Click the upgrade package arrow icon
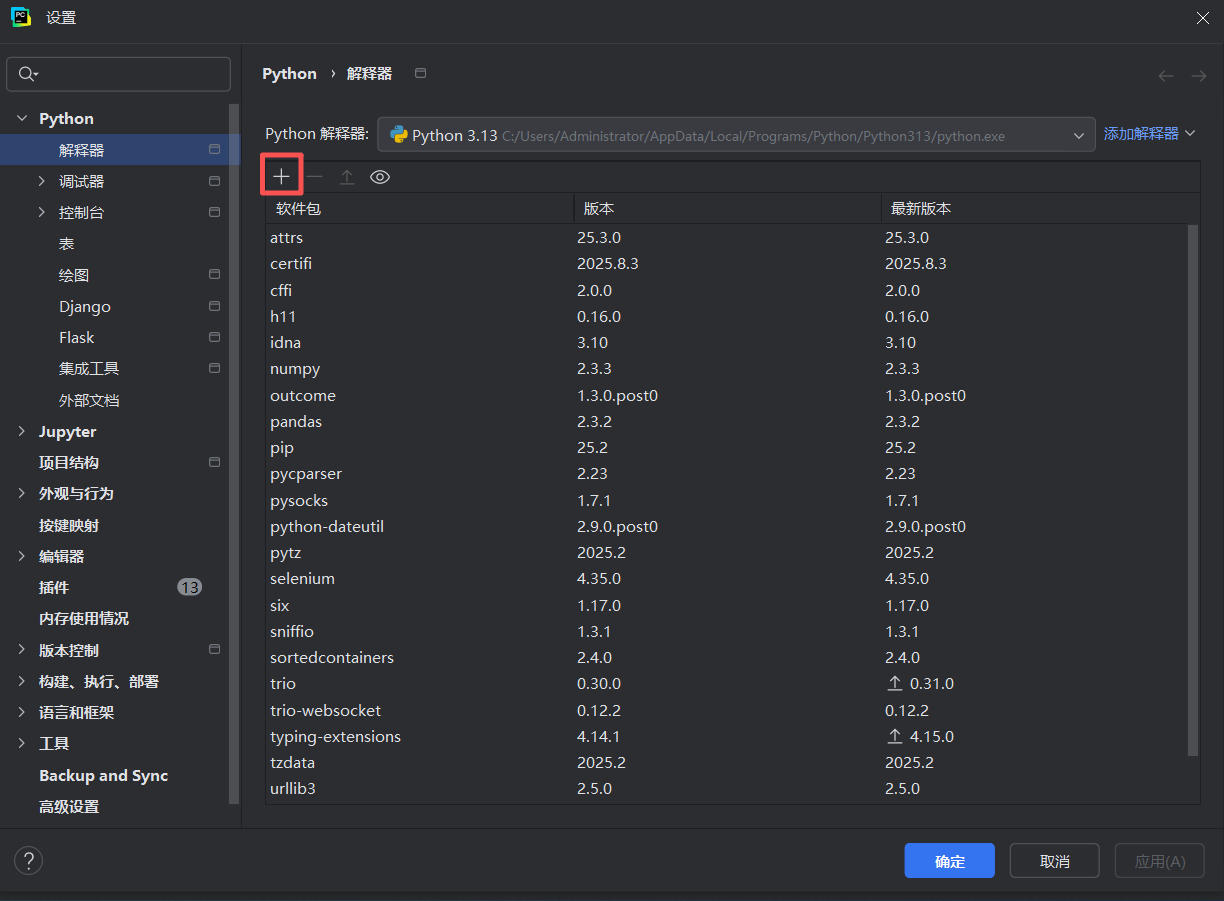This screenshot has width=1224, height=901. pyautogui.click(x=347, y=177)
